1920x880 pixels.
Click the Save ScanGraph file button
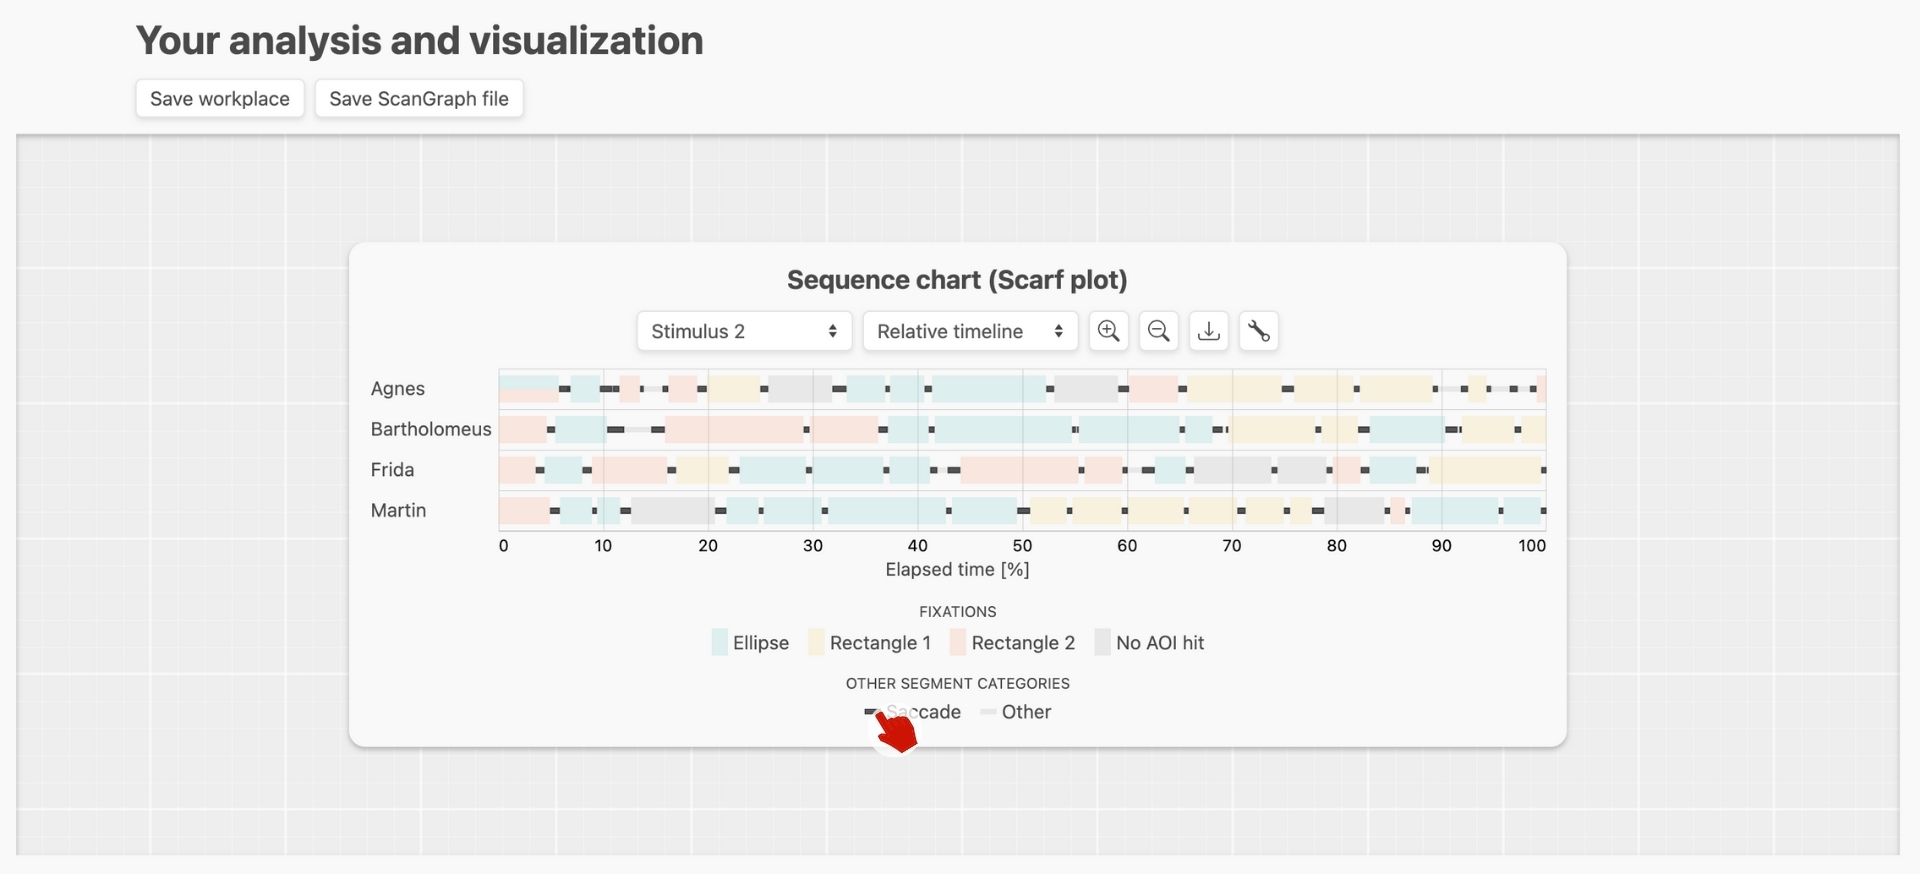click(419, 99)
